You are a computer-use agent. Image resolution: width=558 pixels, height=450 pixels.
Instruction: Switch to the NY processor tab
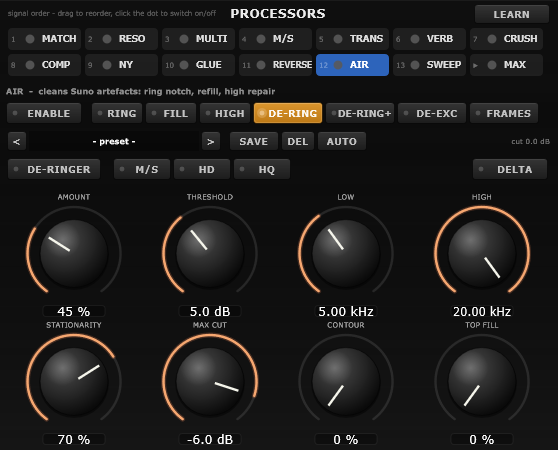pos(121,65)
